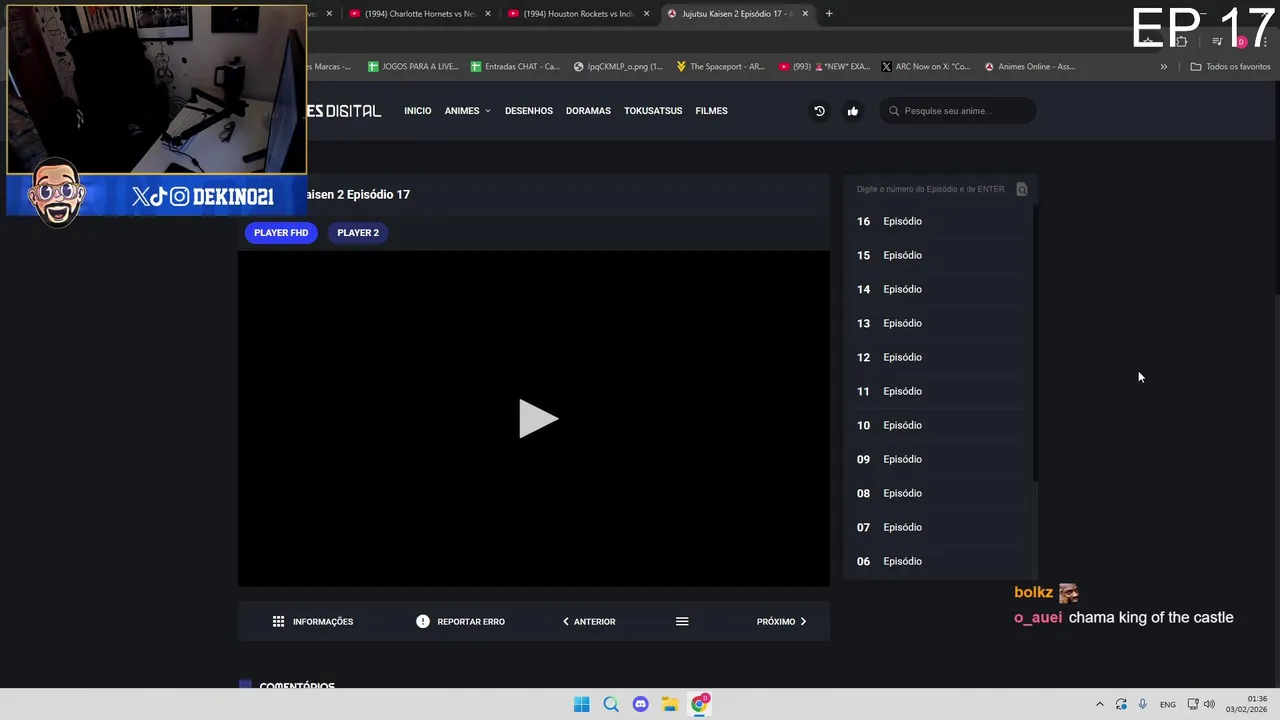This screenshot has width=1280, height=720.
Task: Open the episode list hamburger icon below the player
Action: pos(682,622)
